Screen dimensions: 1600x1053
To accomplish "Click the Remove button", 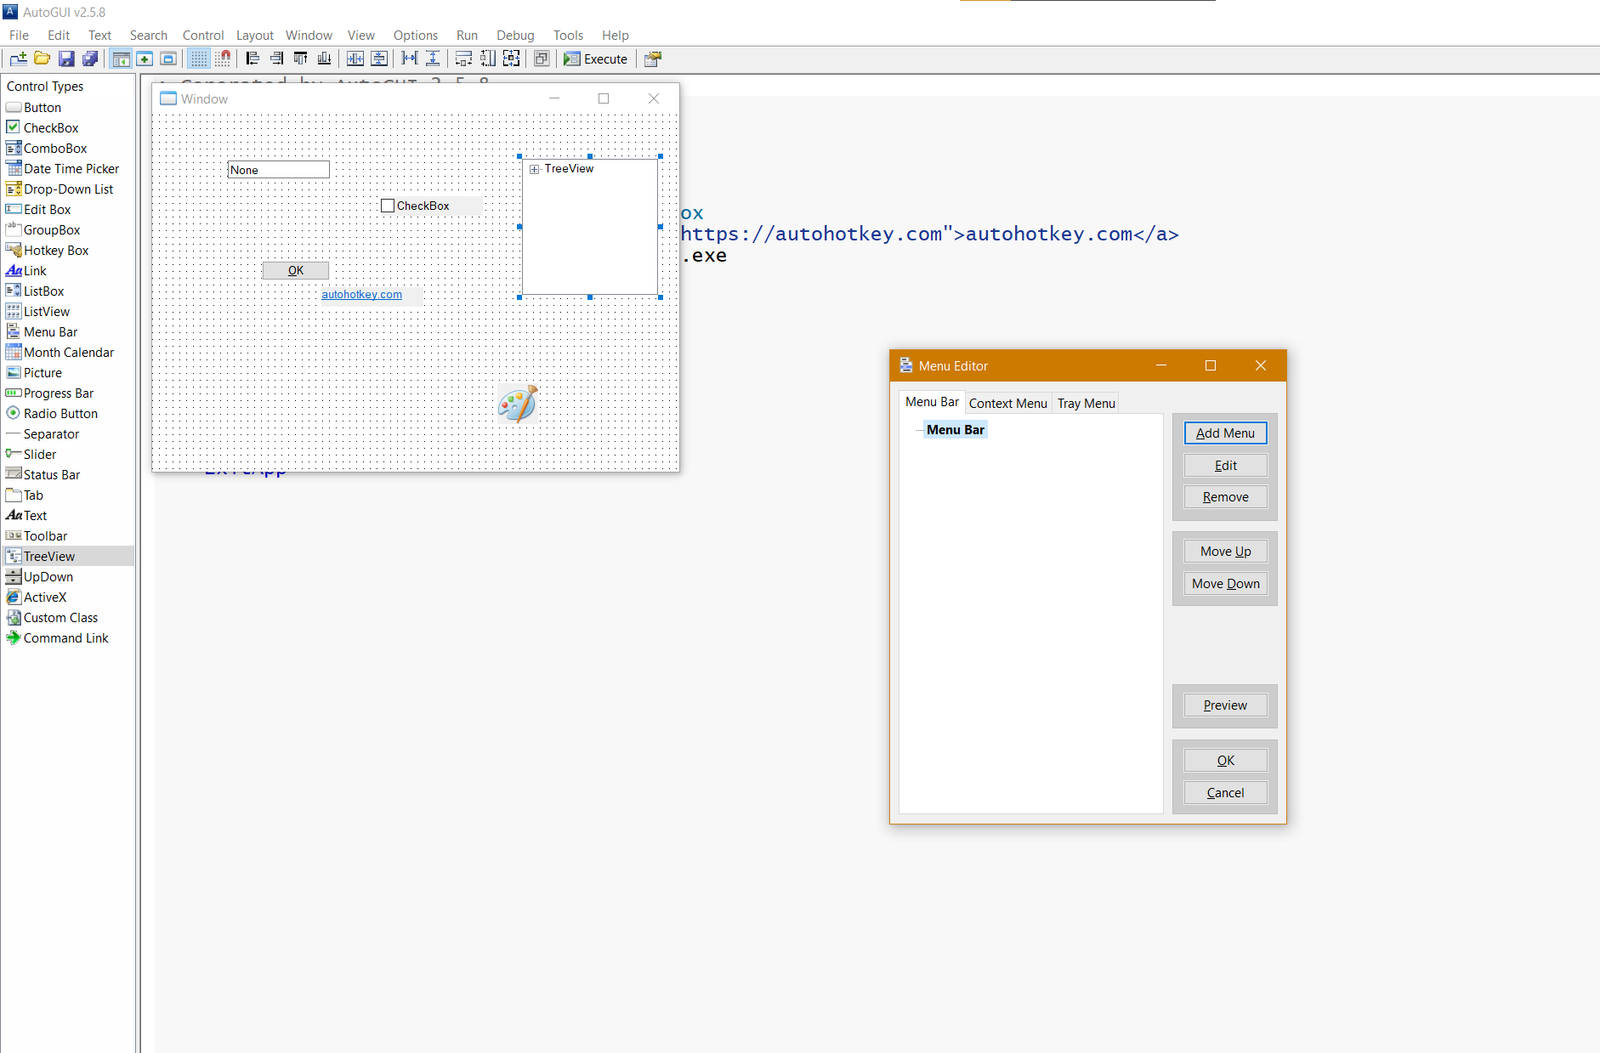I will tap(1225, 497).
